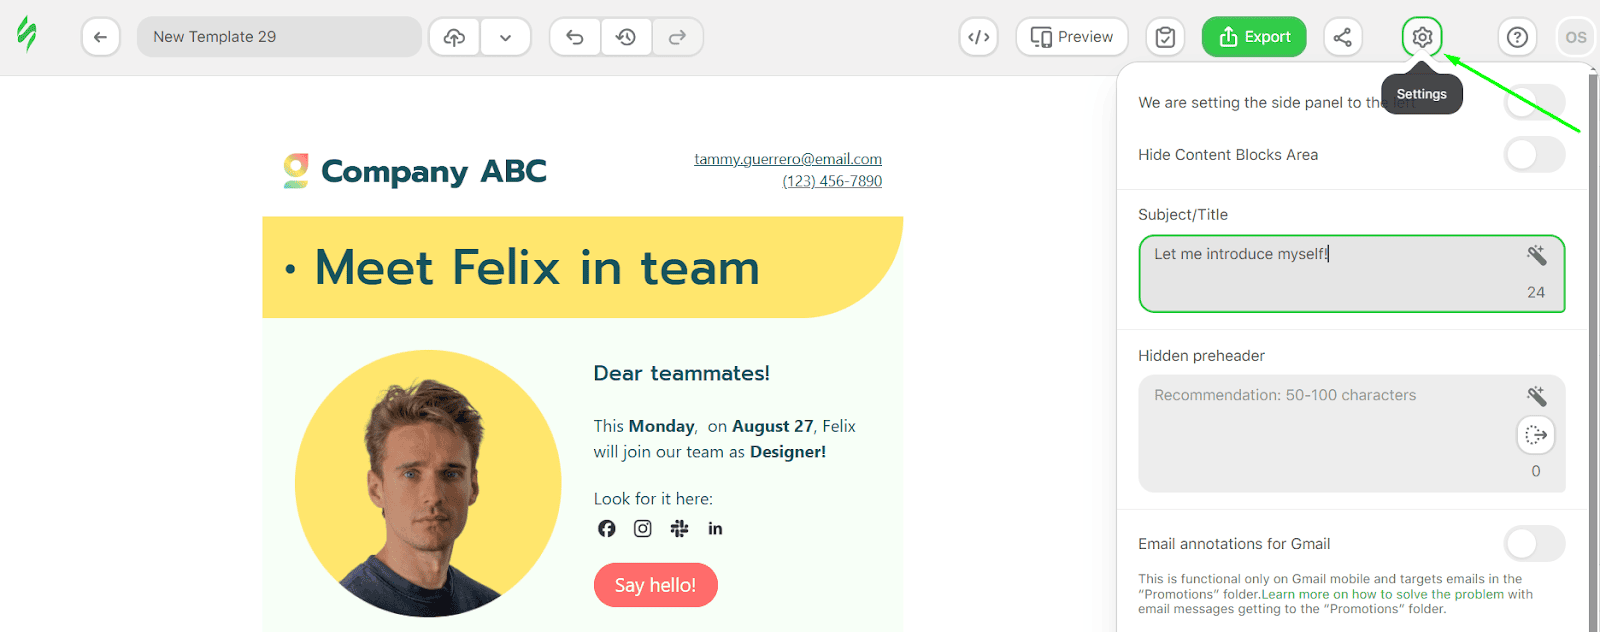
Task: Enable Hide Content Blocks Area
Action: point(1533,154)
